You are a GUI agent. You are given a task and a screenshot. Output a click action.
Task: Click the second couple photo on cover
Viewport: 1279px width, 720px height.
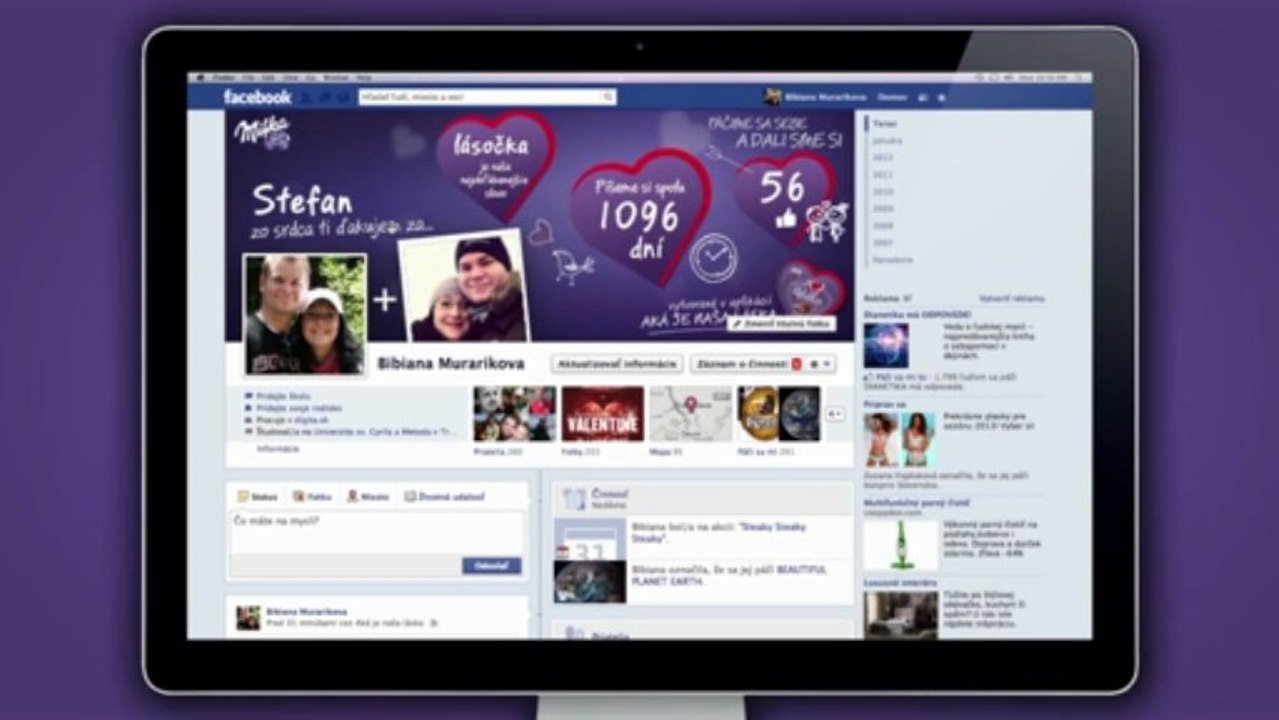464,286
